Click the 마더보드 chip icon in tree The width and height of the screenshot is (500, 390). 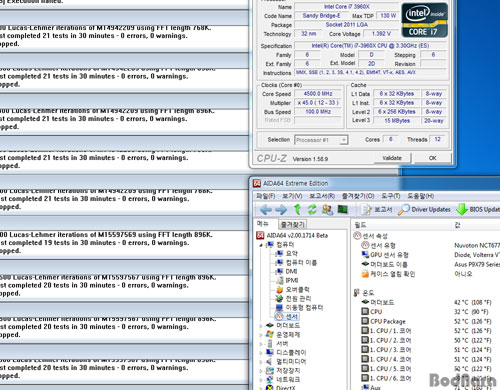[270, 325]
